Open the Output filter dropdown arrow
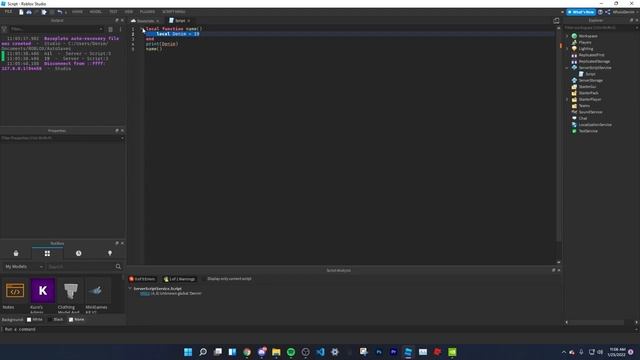The height and width of the screenshot is (360, 640). [x=101, y=29]
